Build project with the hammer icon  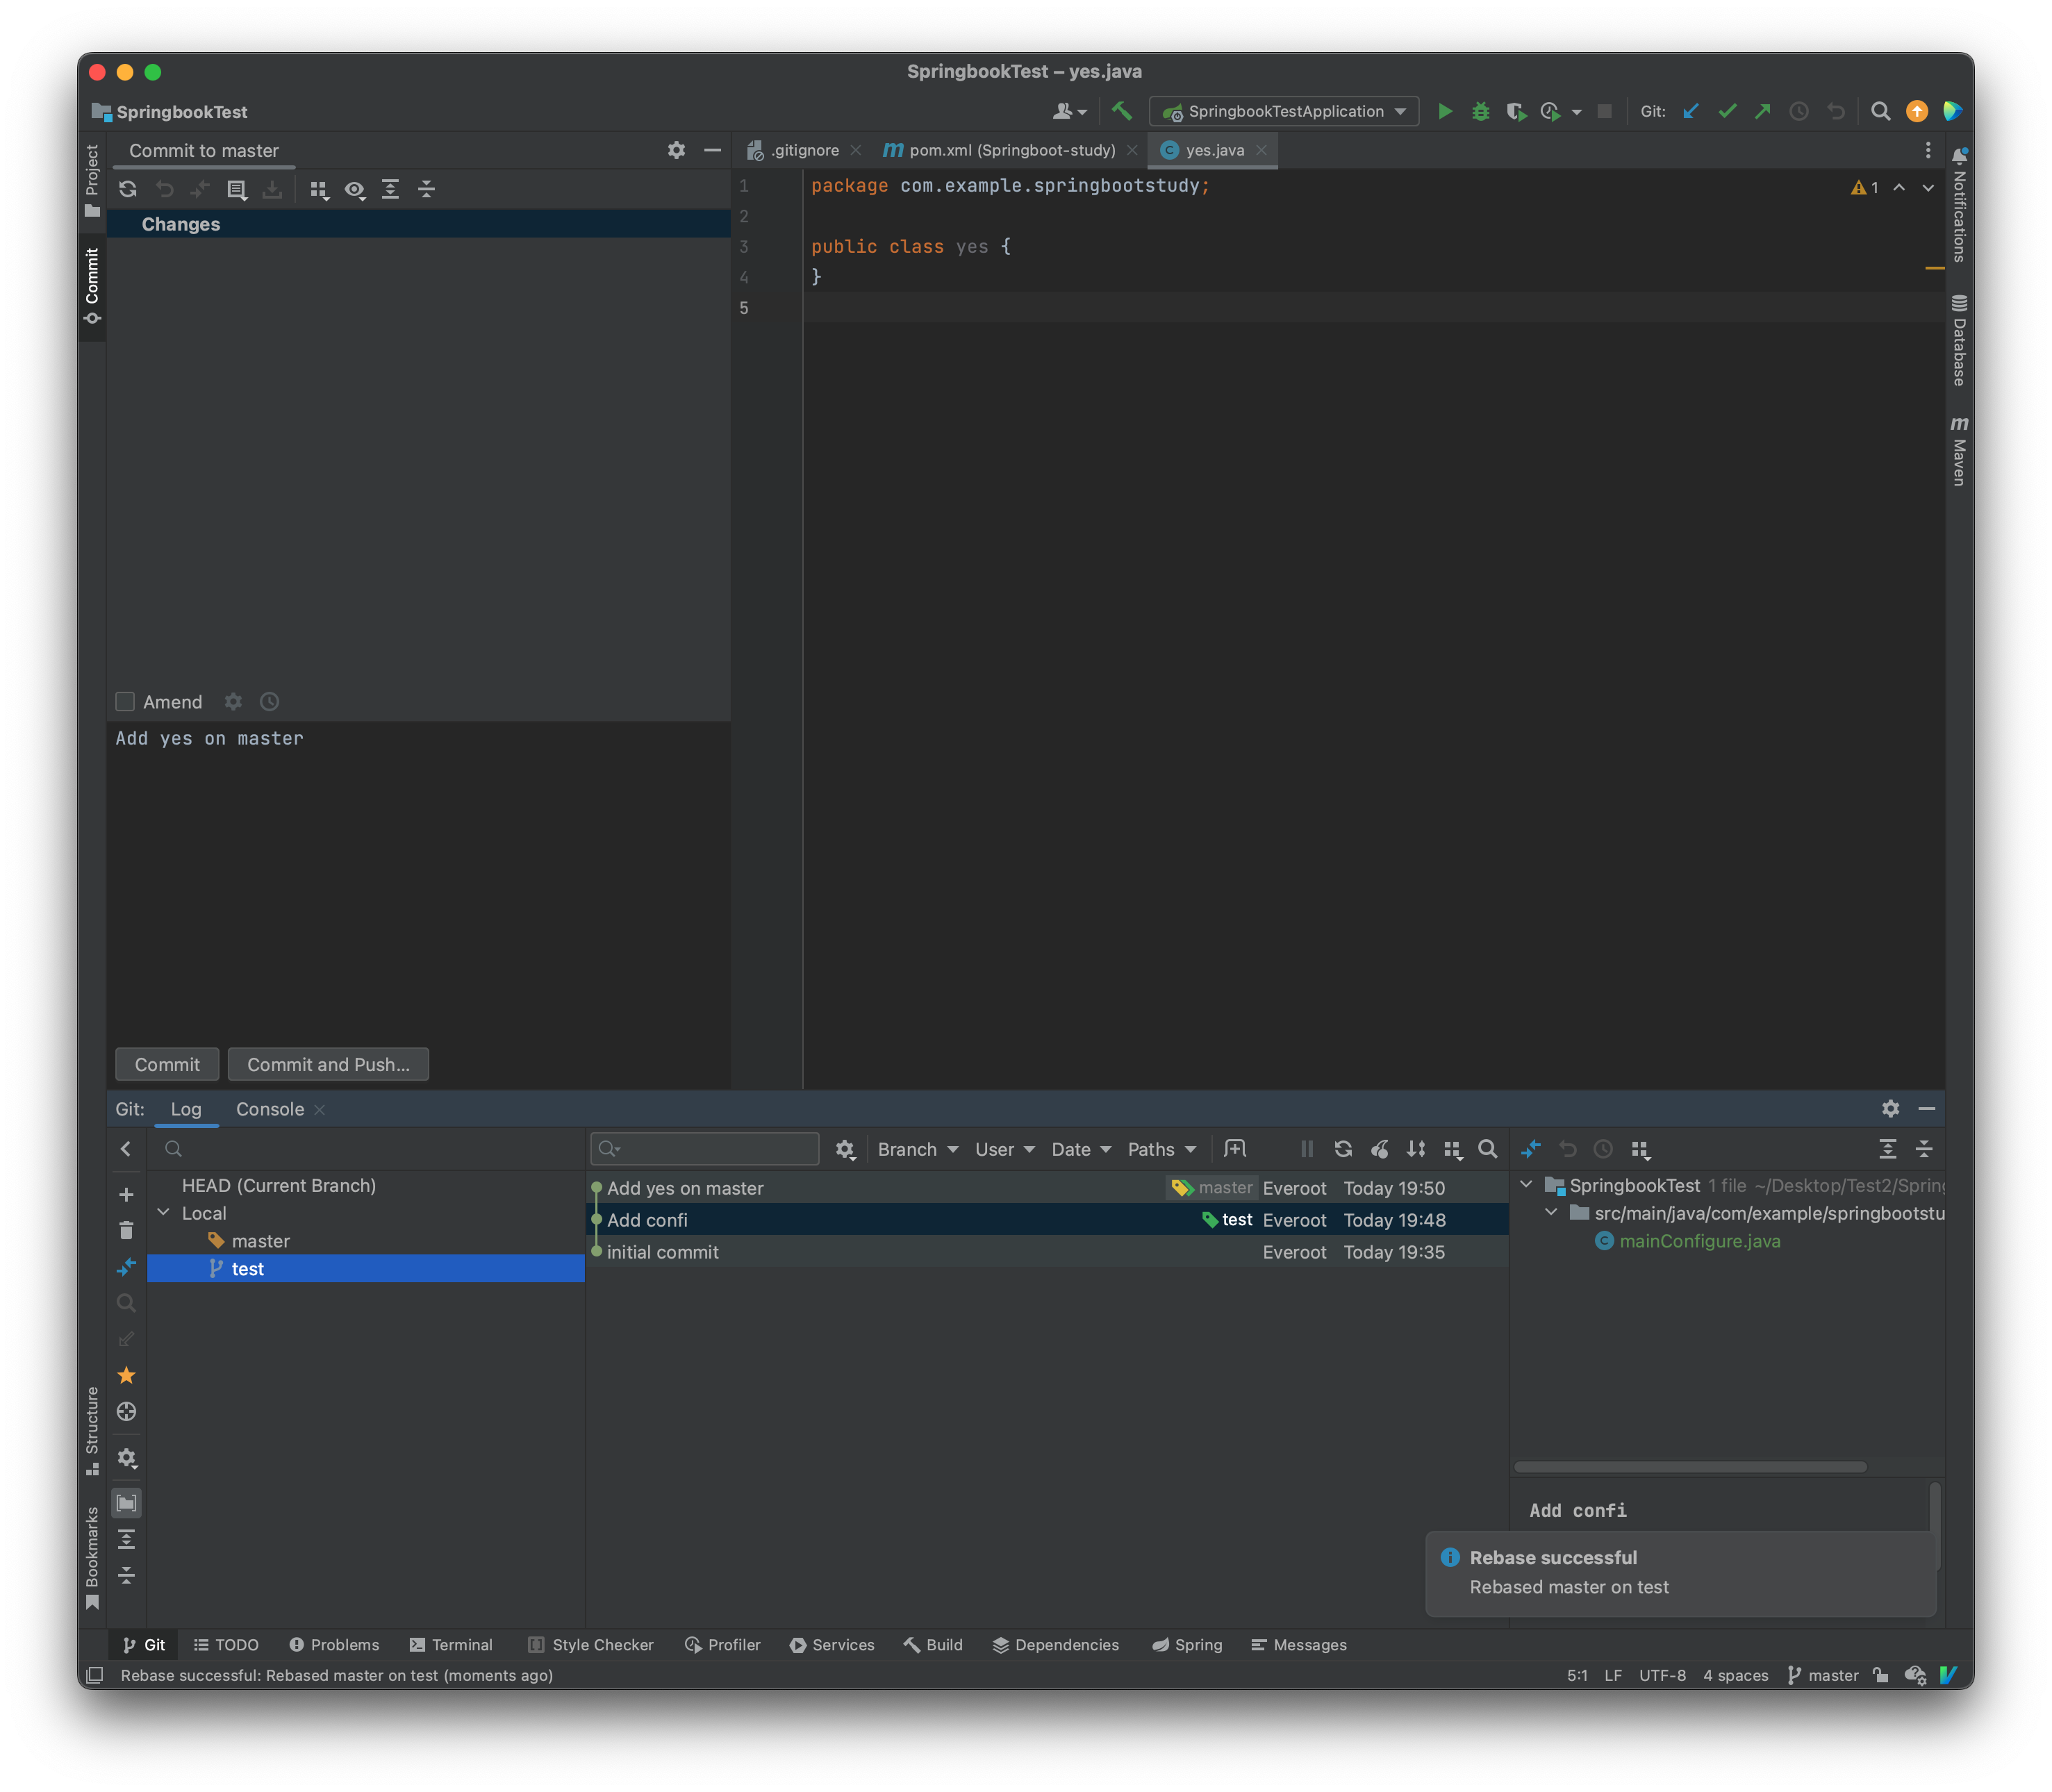[x=1122, y=112]
